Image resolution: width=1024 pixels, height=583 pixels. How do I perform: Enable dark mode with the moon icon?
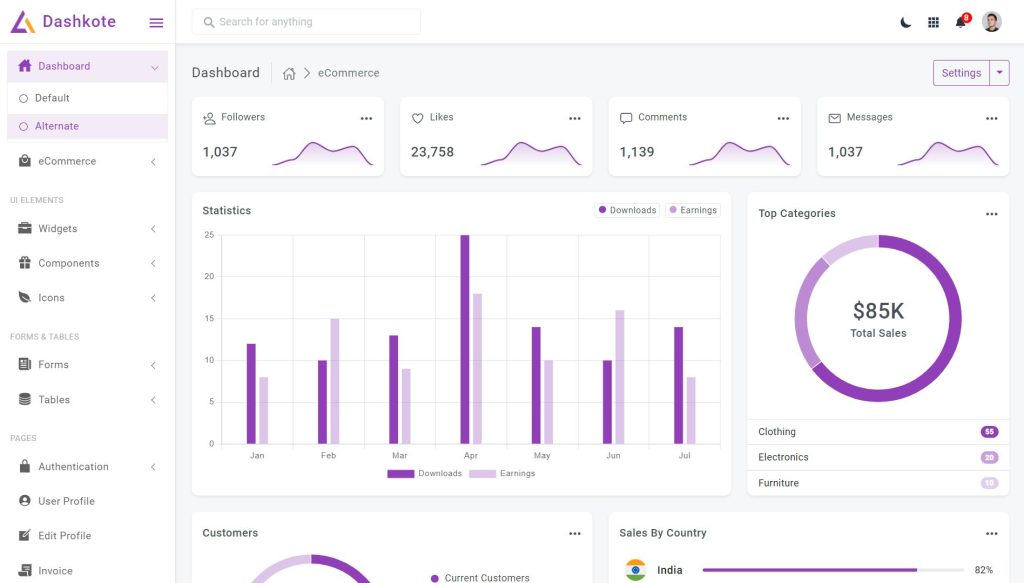905,21
